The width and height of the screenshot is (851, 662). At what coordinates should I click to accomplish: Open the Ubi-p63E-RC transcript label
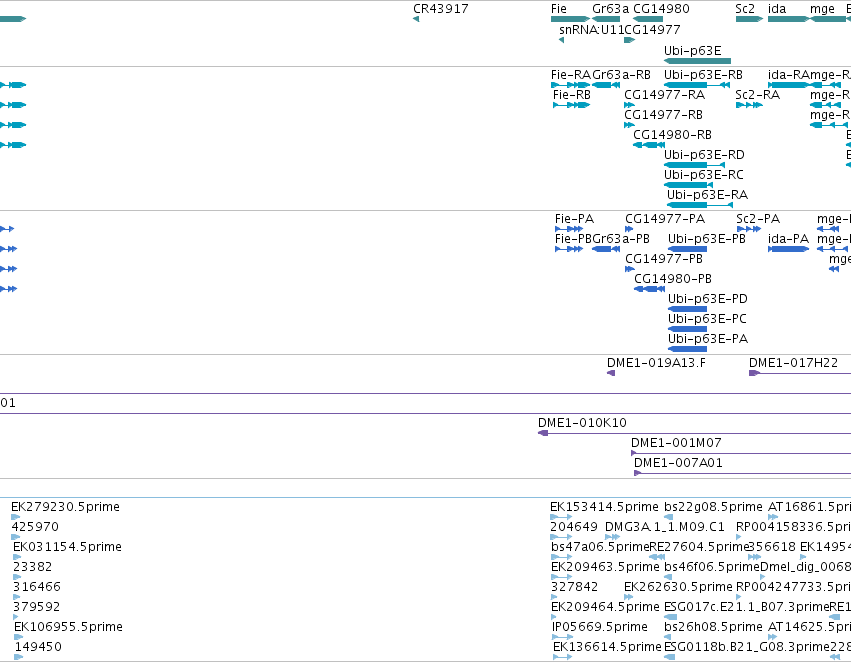pos(703,175)
